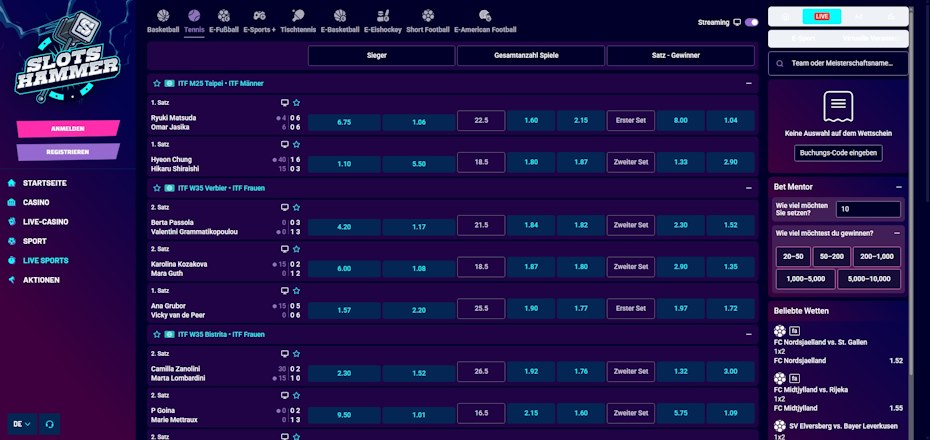
Task: Click the Aktionen megaphone icon in sidebar
Action: click(x=12, y=280)
